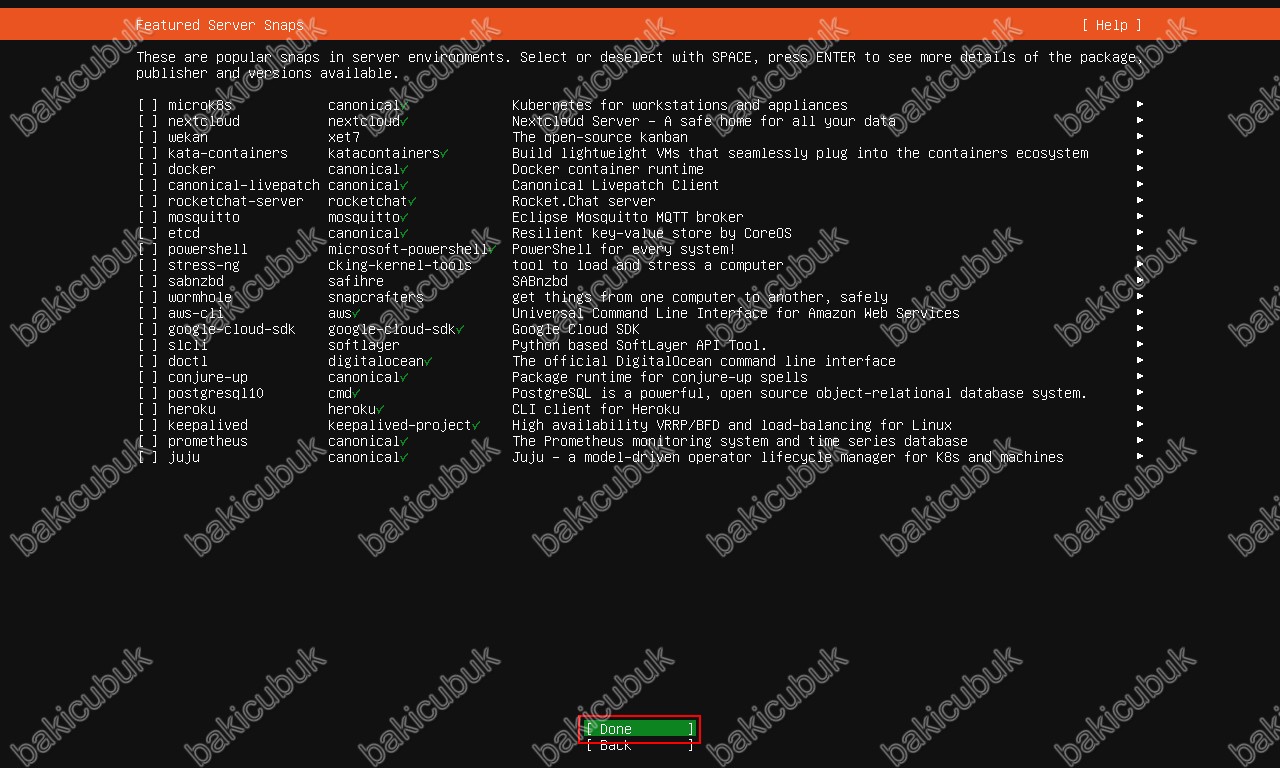1280x768 pixels.
Task: Tick the keepalived checkbox
Action: point(148,425)
